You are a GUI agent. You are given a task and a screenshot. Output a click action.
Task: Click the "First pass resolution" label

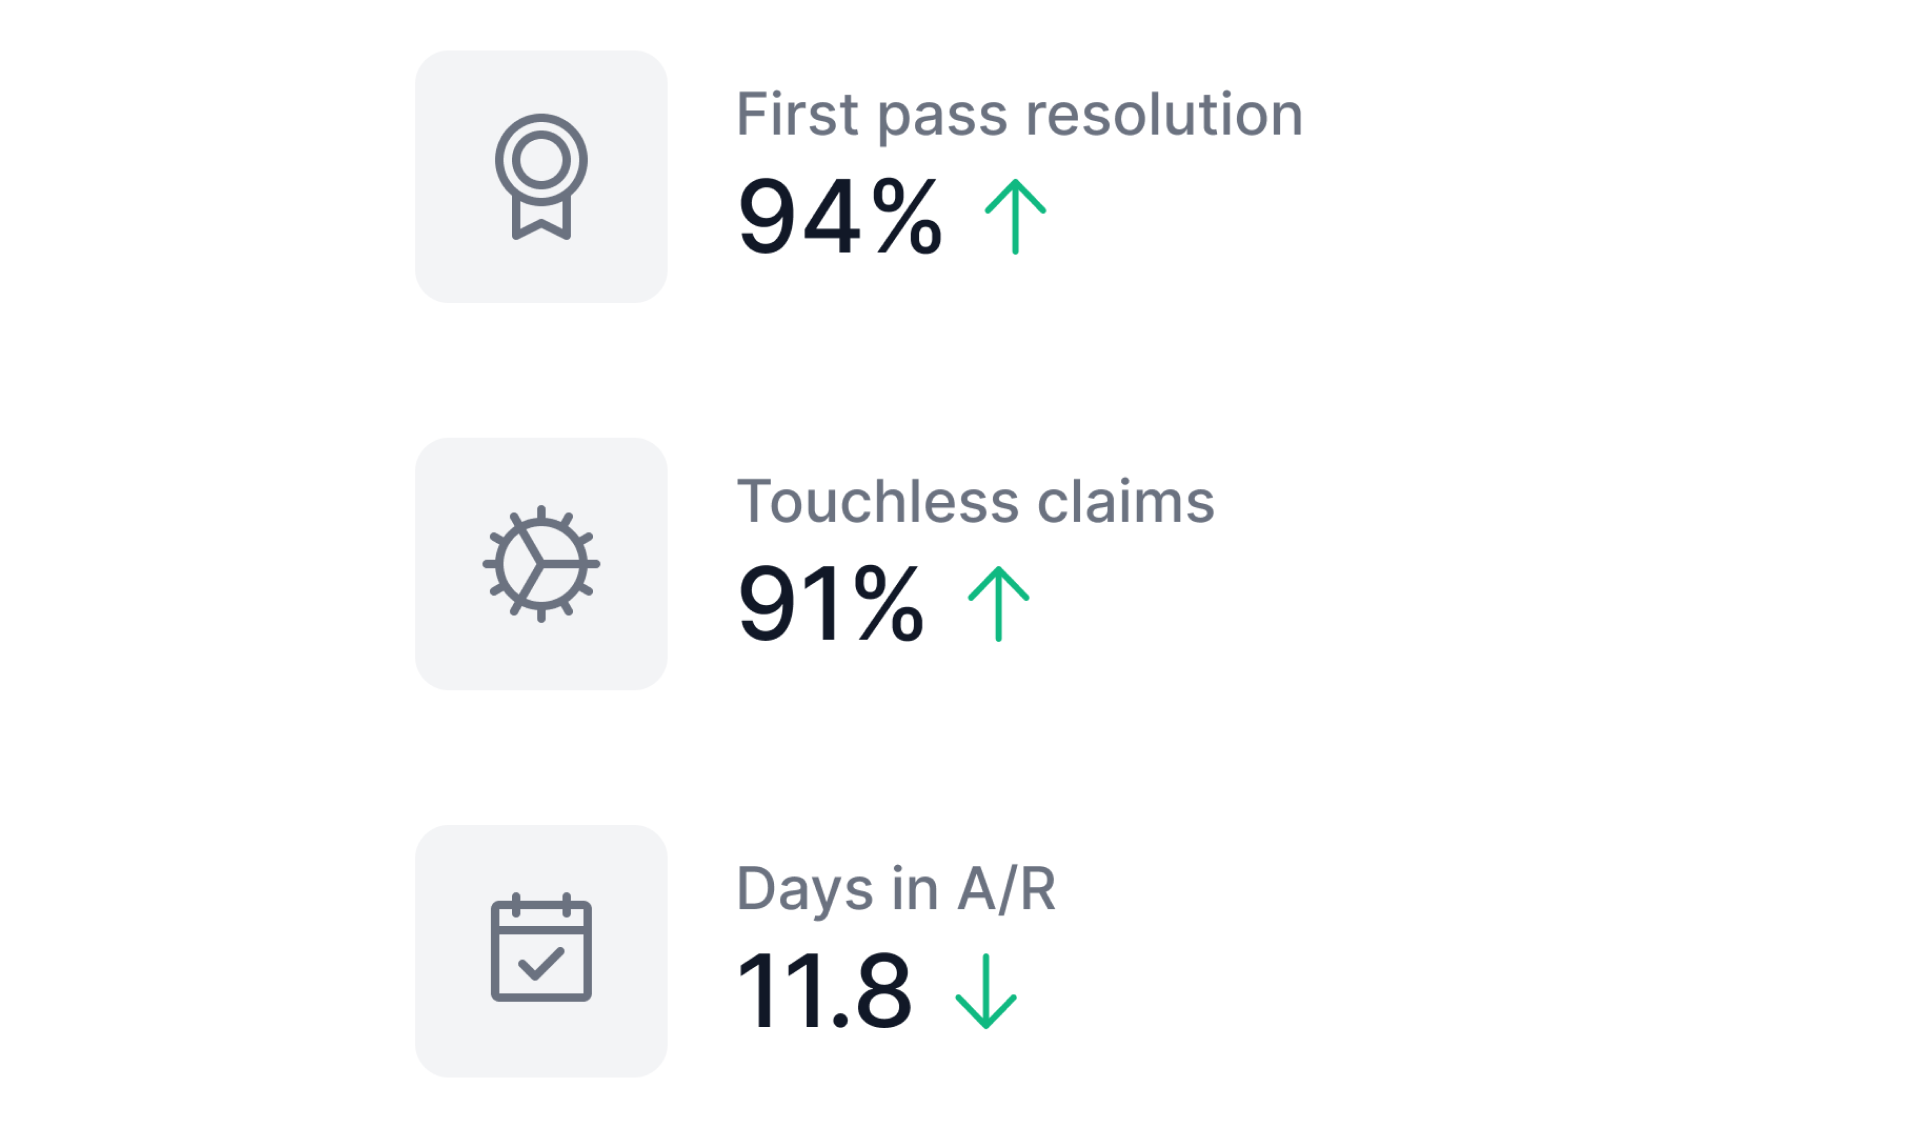(x=1019, y=114)
